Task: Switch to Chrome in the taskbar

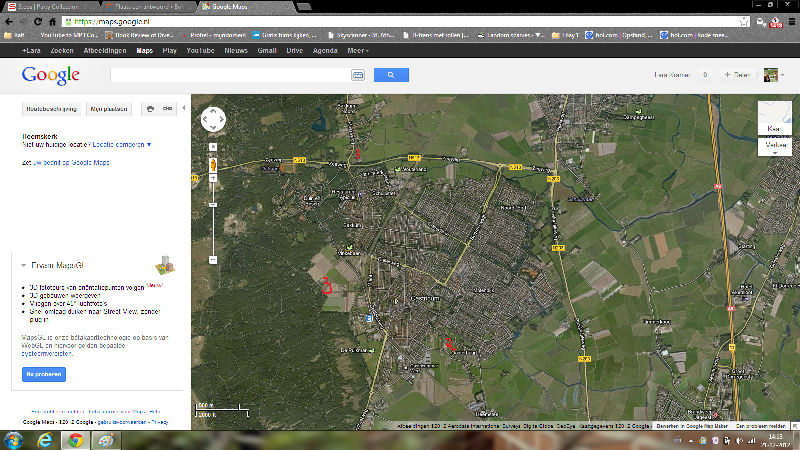Action: point(76,440)
